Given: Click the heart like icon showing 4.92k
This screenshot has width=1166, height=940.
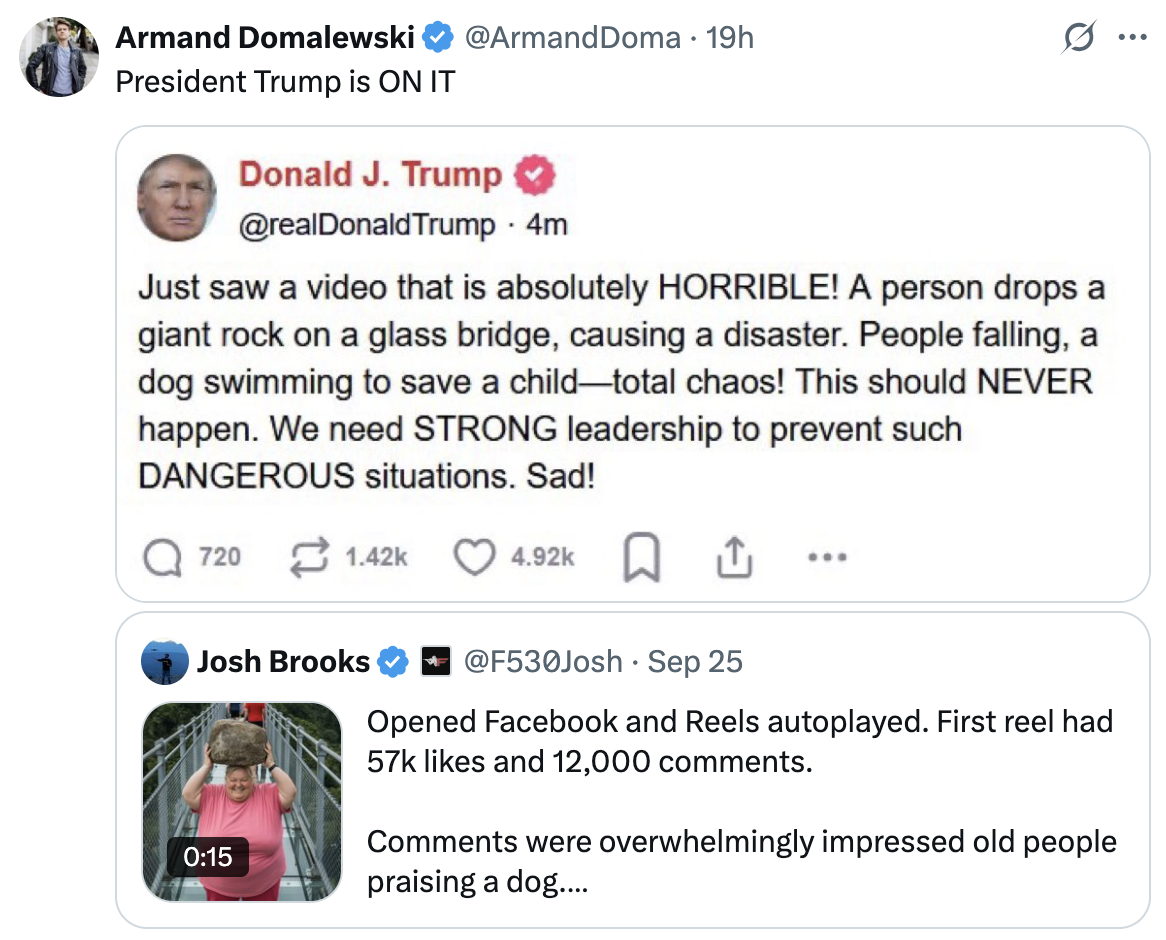Looking at the screenshot, I should 472,557.
